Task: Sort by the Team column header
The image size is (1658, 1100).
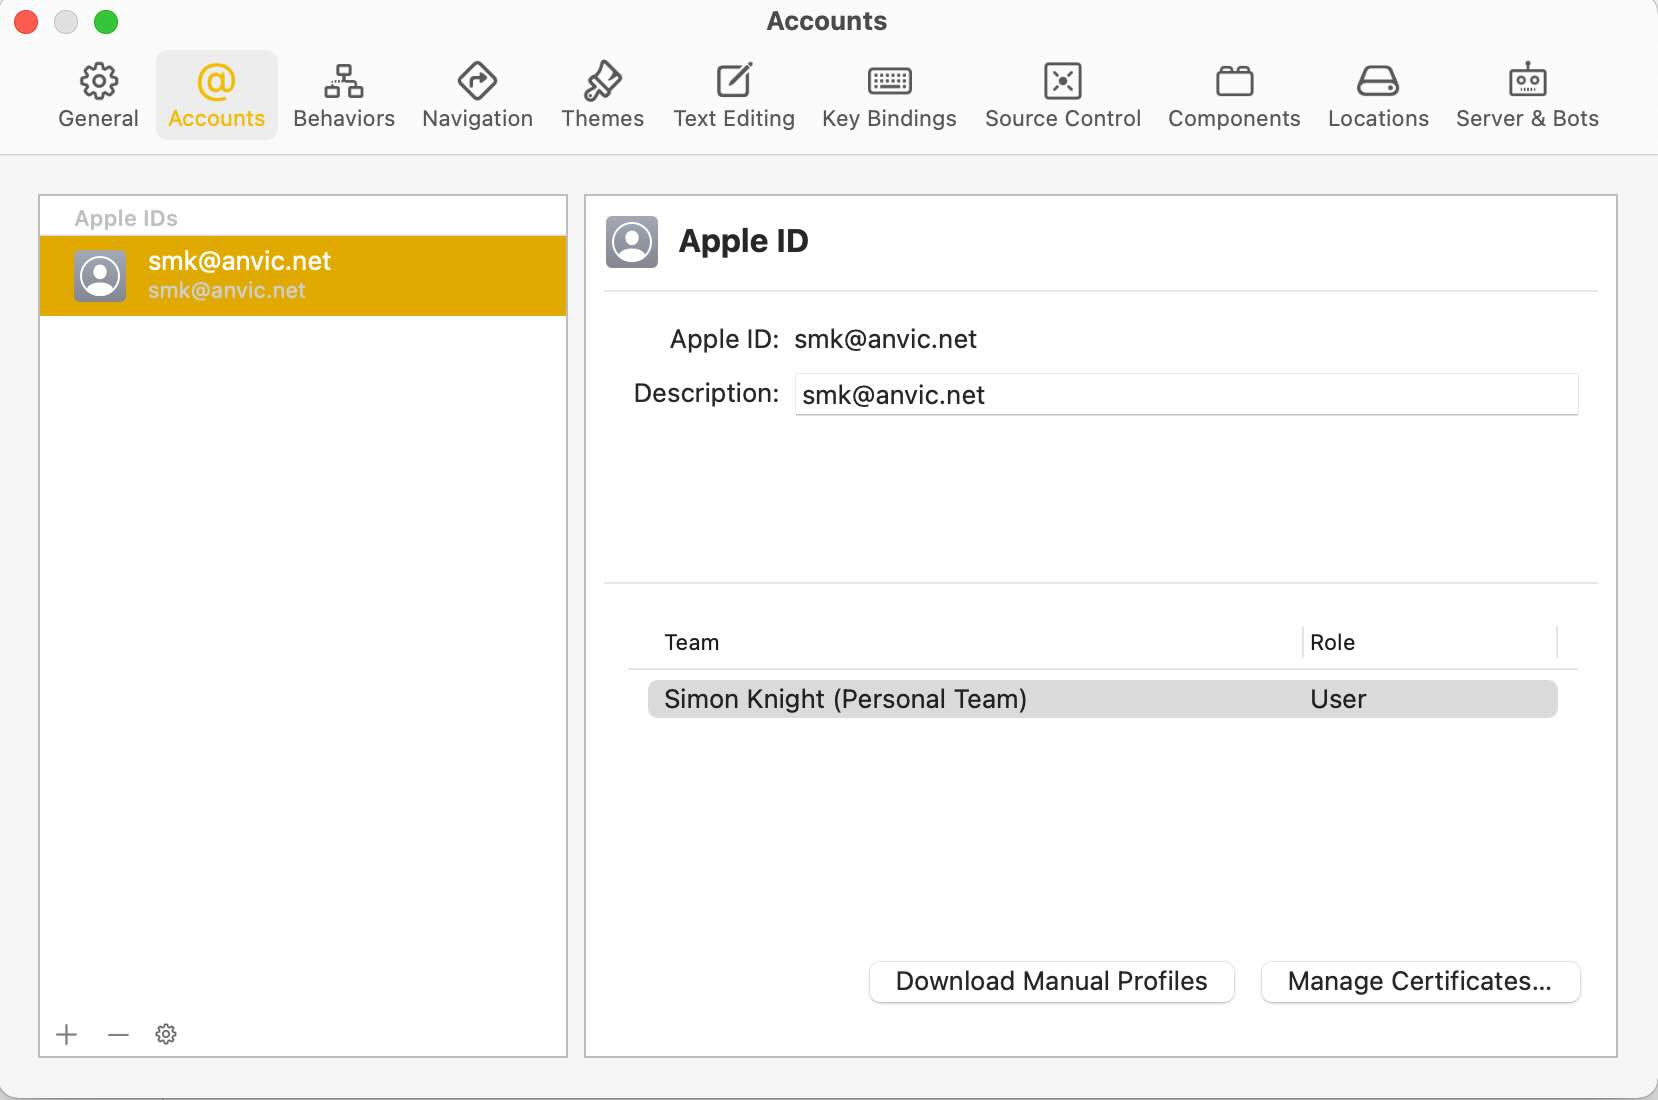Action: click(692, 642)
